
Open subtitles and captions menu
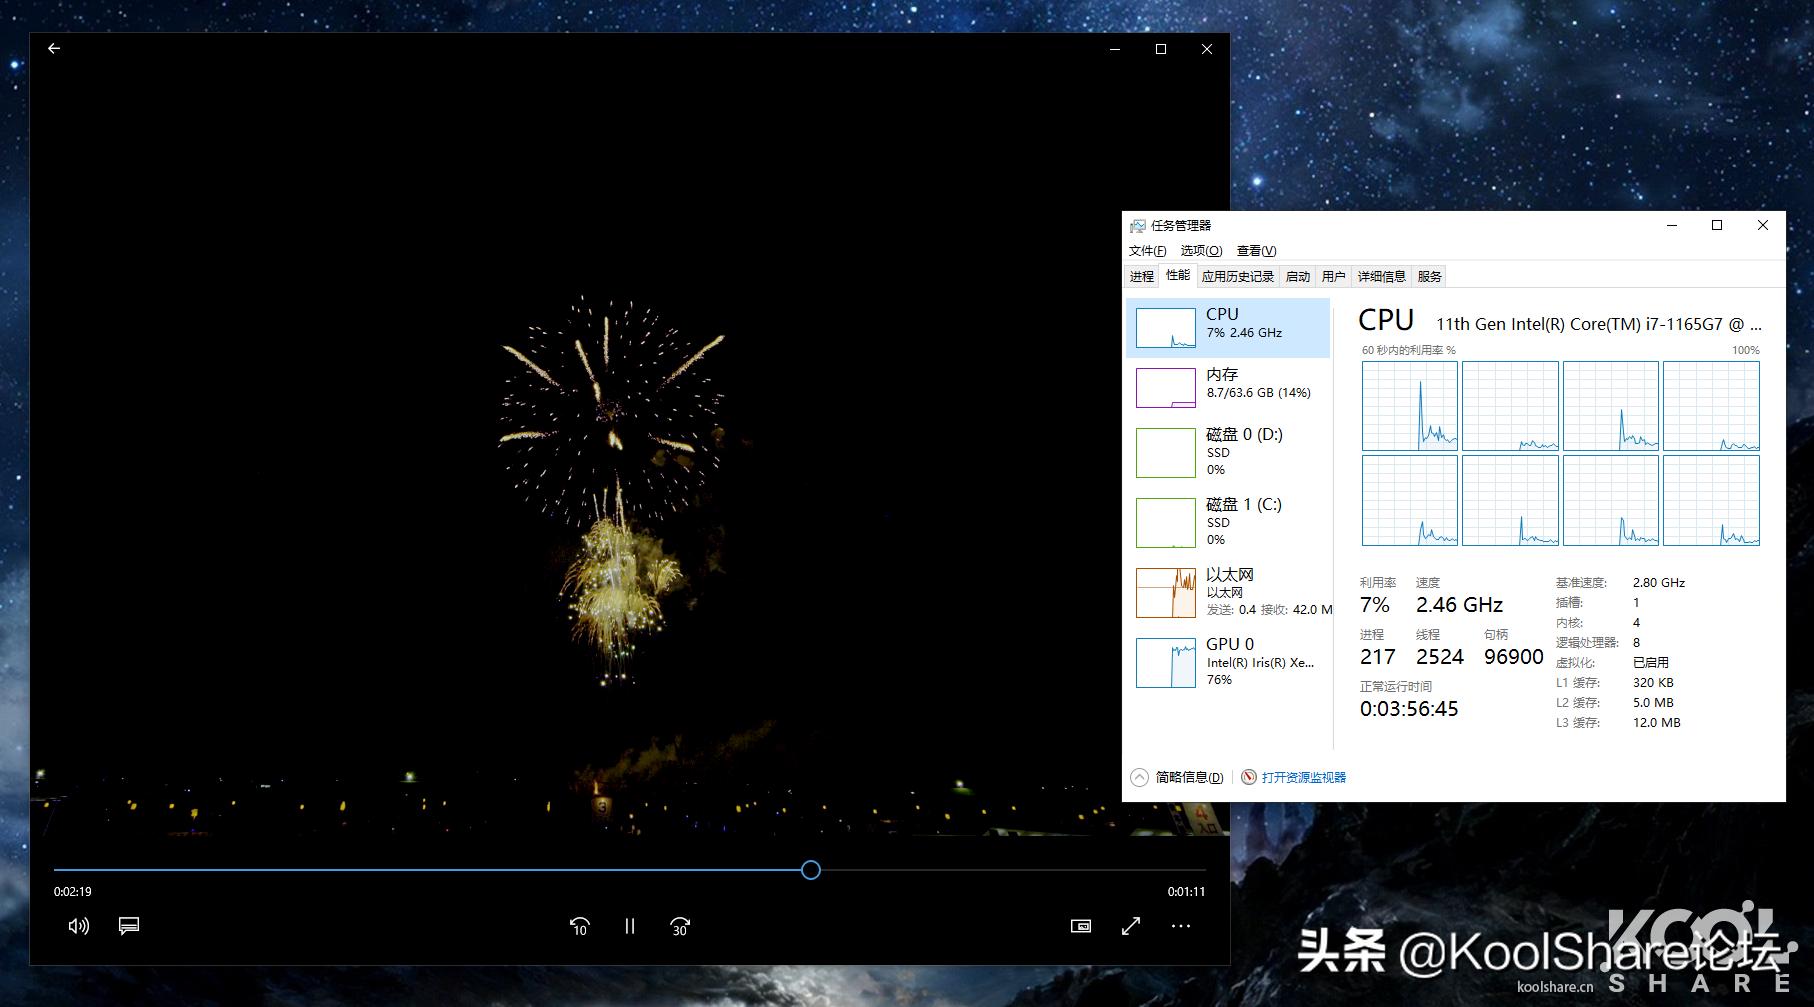129,926
